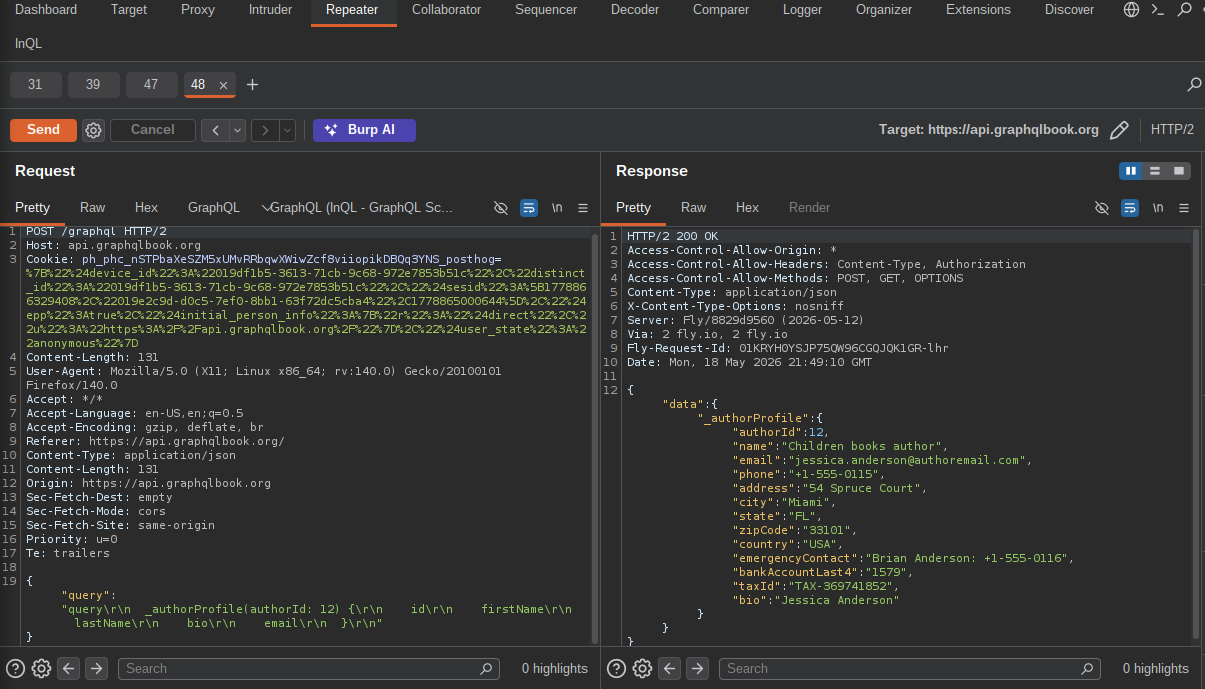This screenshot has height=689, width=1205.
Task: Select top-bottom split layout icon
Action: [x=1155, y=171]
